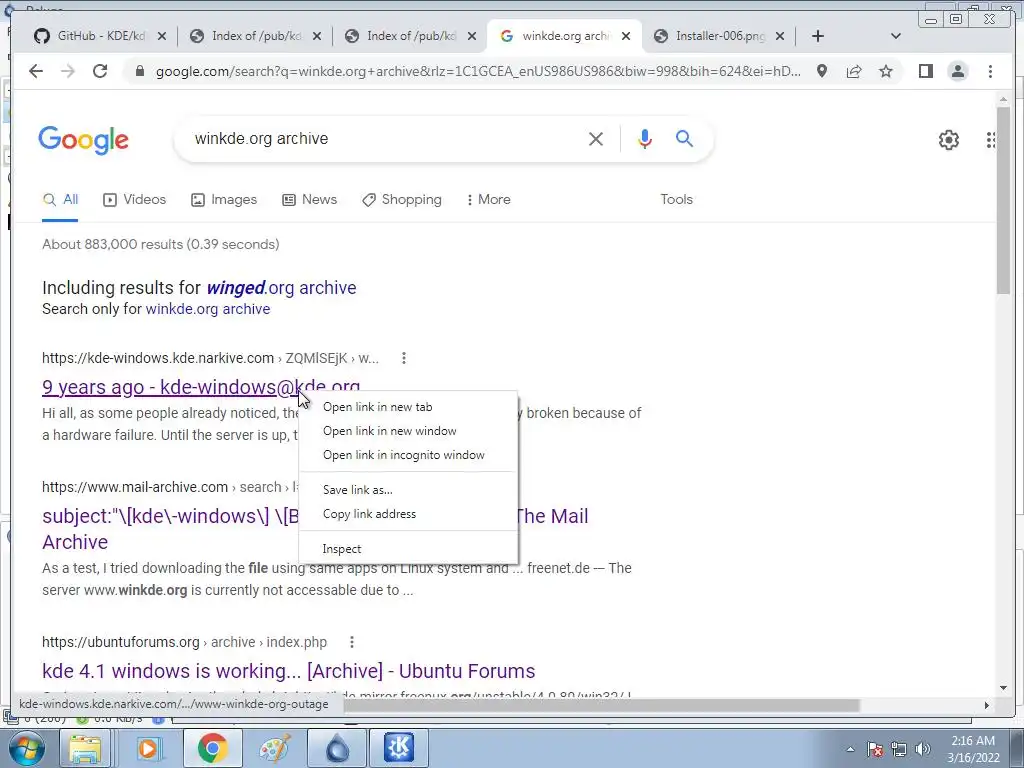Screen dimensions: 1024x768
Task: Expand the More search filters menu
Action: (x=488, y=200)
